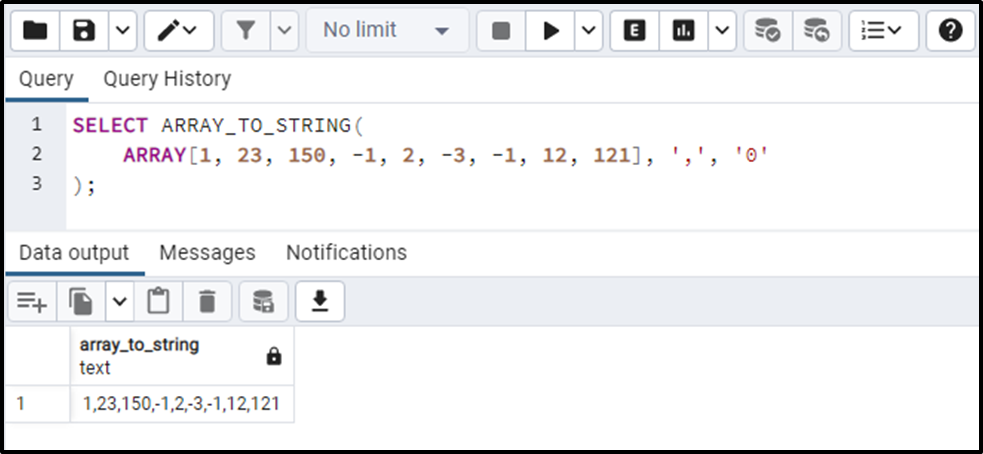Open file with the folder icon
Image resolution: width=983 pixels, height=454 pixels.
click(36, 30)
